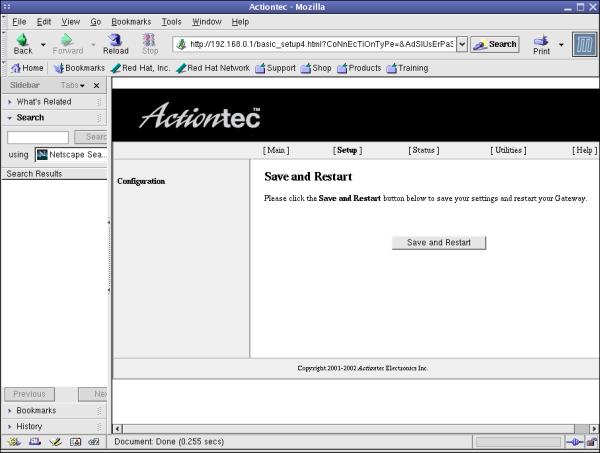This screenshot has height=453, width=600.
Task: Open the Shop bookmark folder
Action: (x=316, y=68)
